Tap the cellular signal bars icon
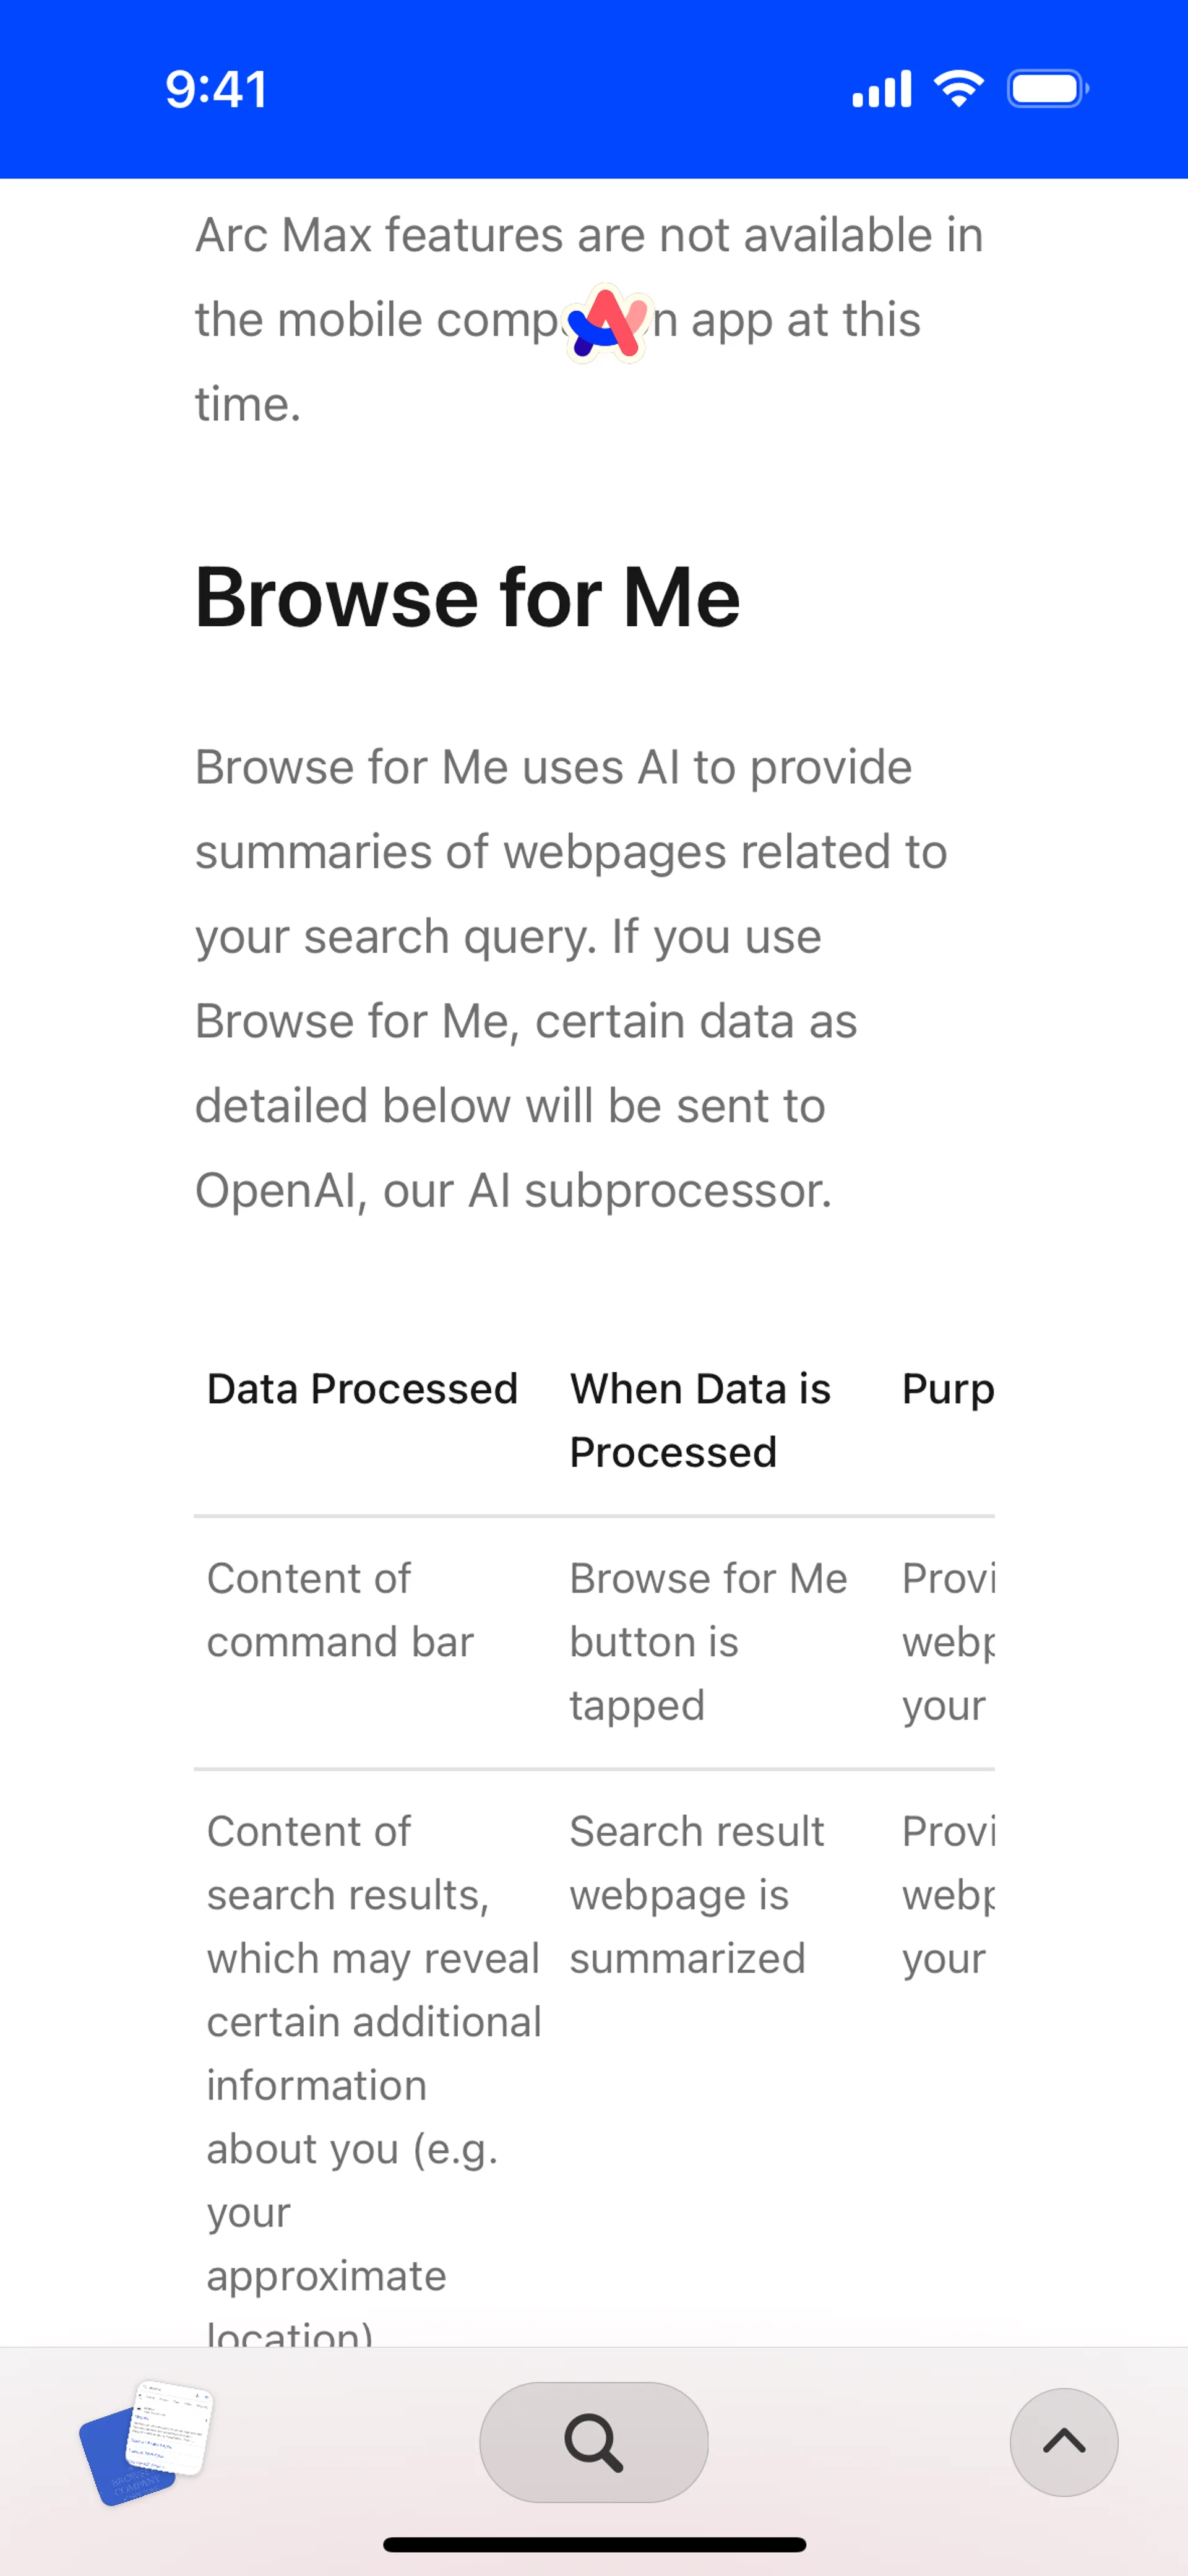1188x2576 pixels. click(881, 89)
